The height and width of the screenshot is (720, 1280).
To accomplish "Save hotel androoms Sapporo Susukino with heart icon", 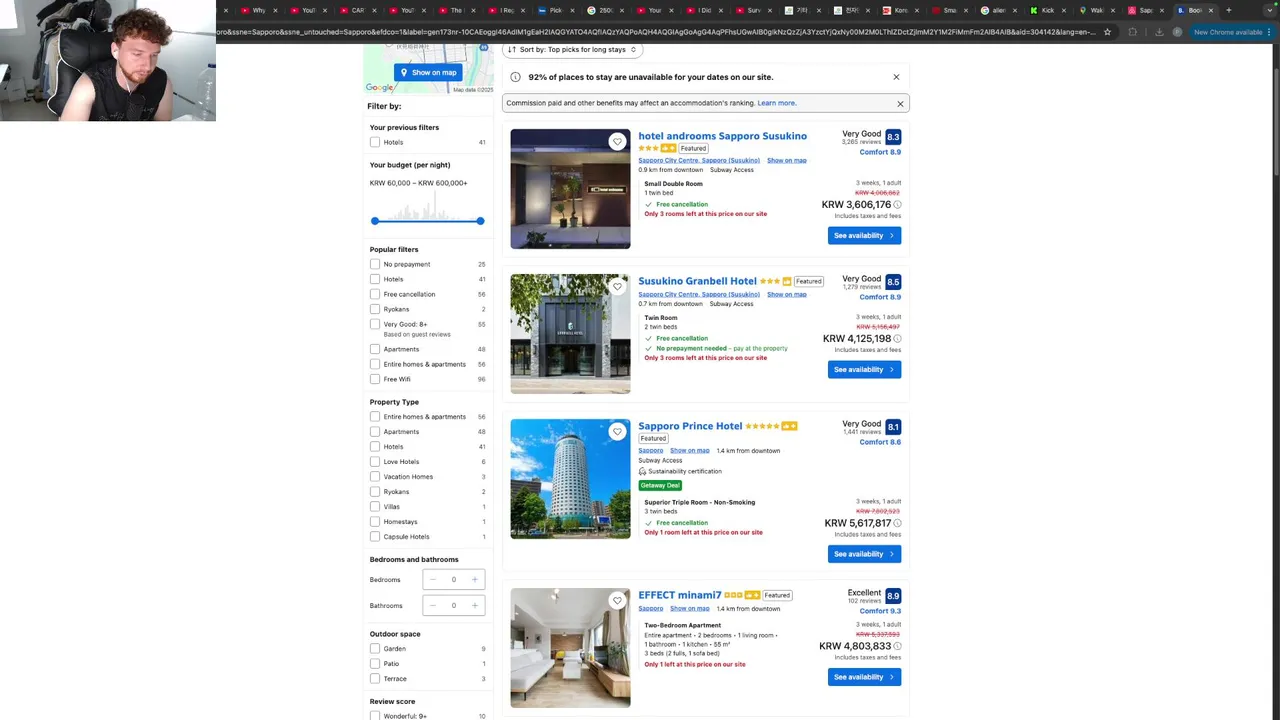I will (x=617, y=142).
